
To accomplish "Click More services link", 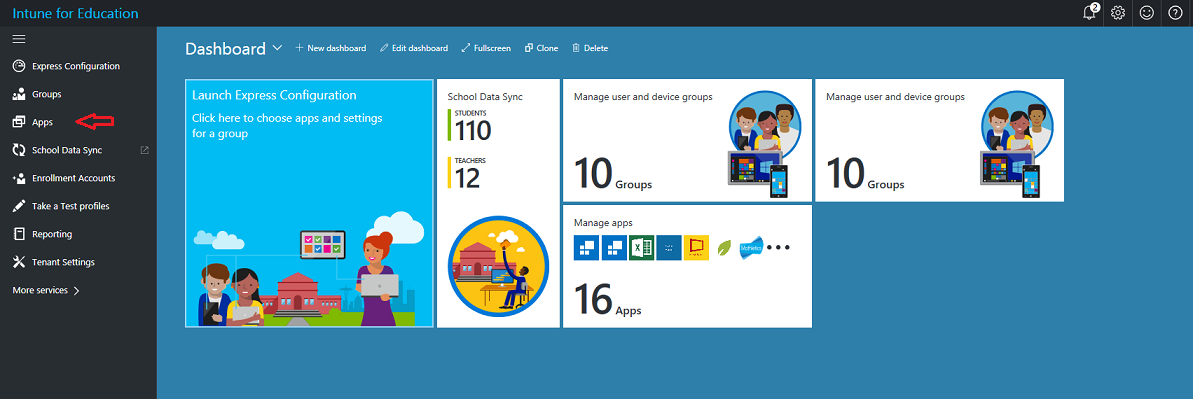I will click(x=40, y=291).
